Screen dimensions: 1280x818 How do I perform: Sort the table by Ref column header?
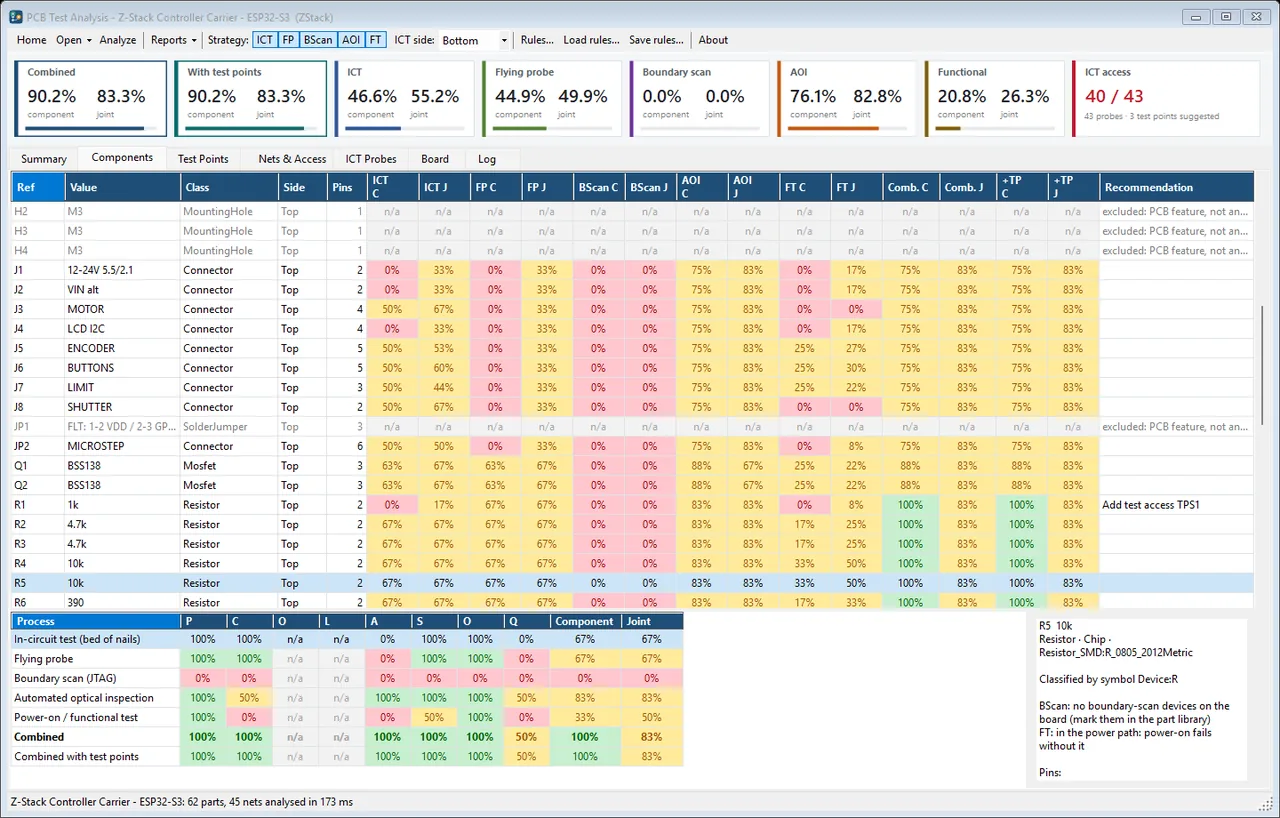coord(38,187)
